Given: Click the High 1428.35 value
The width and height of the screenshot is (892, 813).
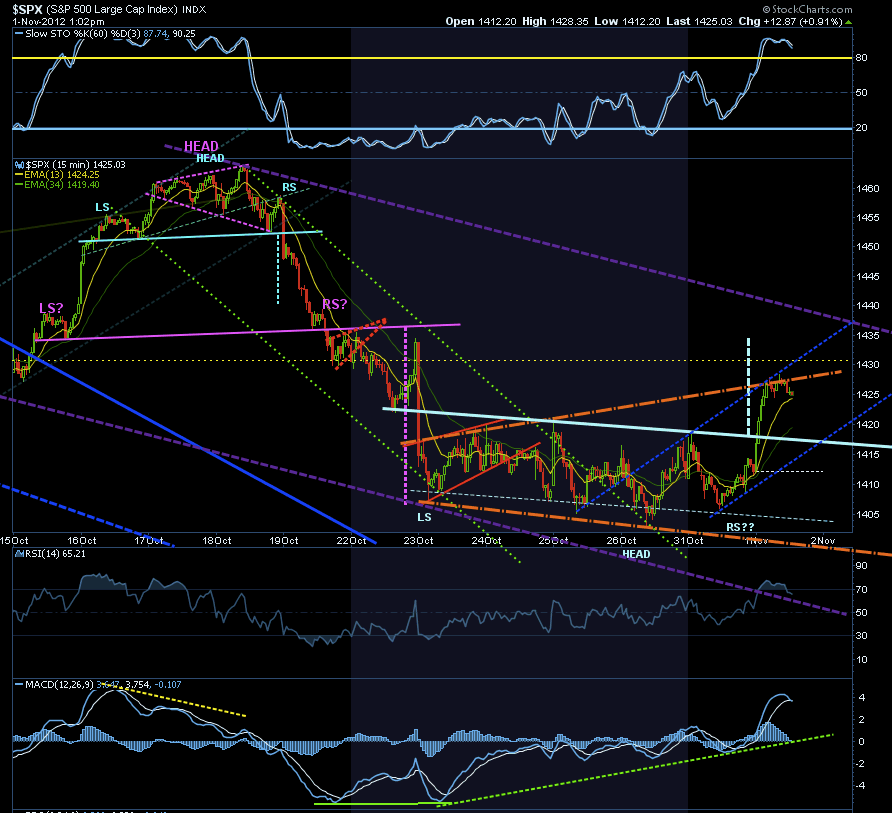Looking at the screenshot, I should coord(555,21).
